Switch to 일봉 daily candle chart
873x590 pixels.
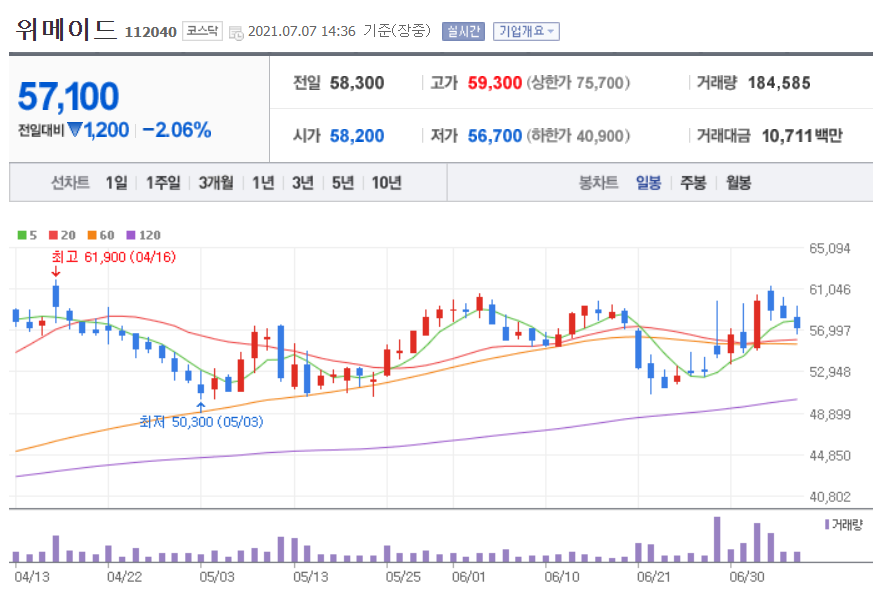[x=649, y=182]
